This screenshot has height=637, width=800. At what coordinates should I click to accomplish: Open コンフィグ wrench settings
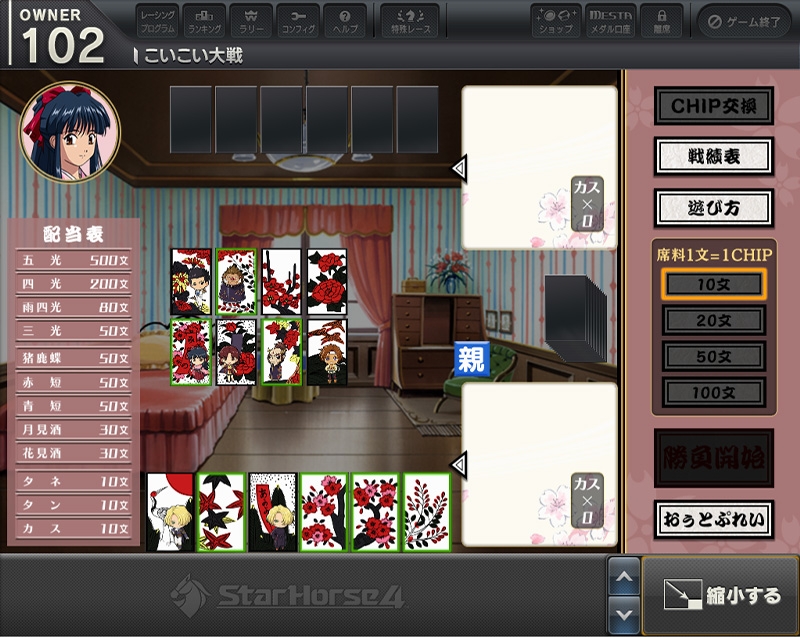[x=298, y=21]
